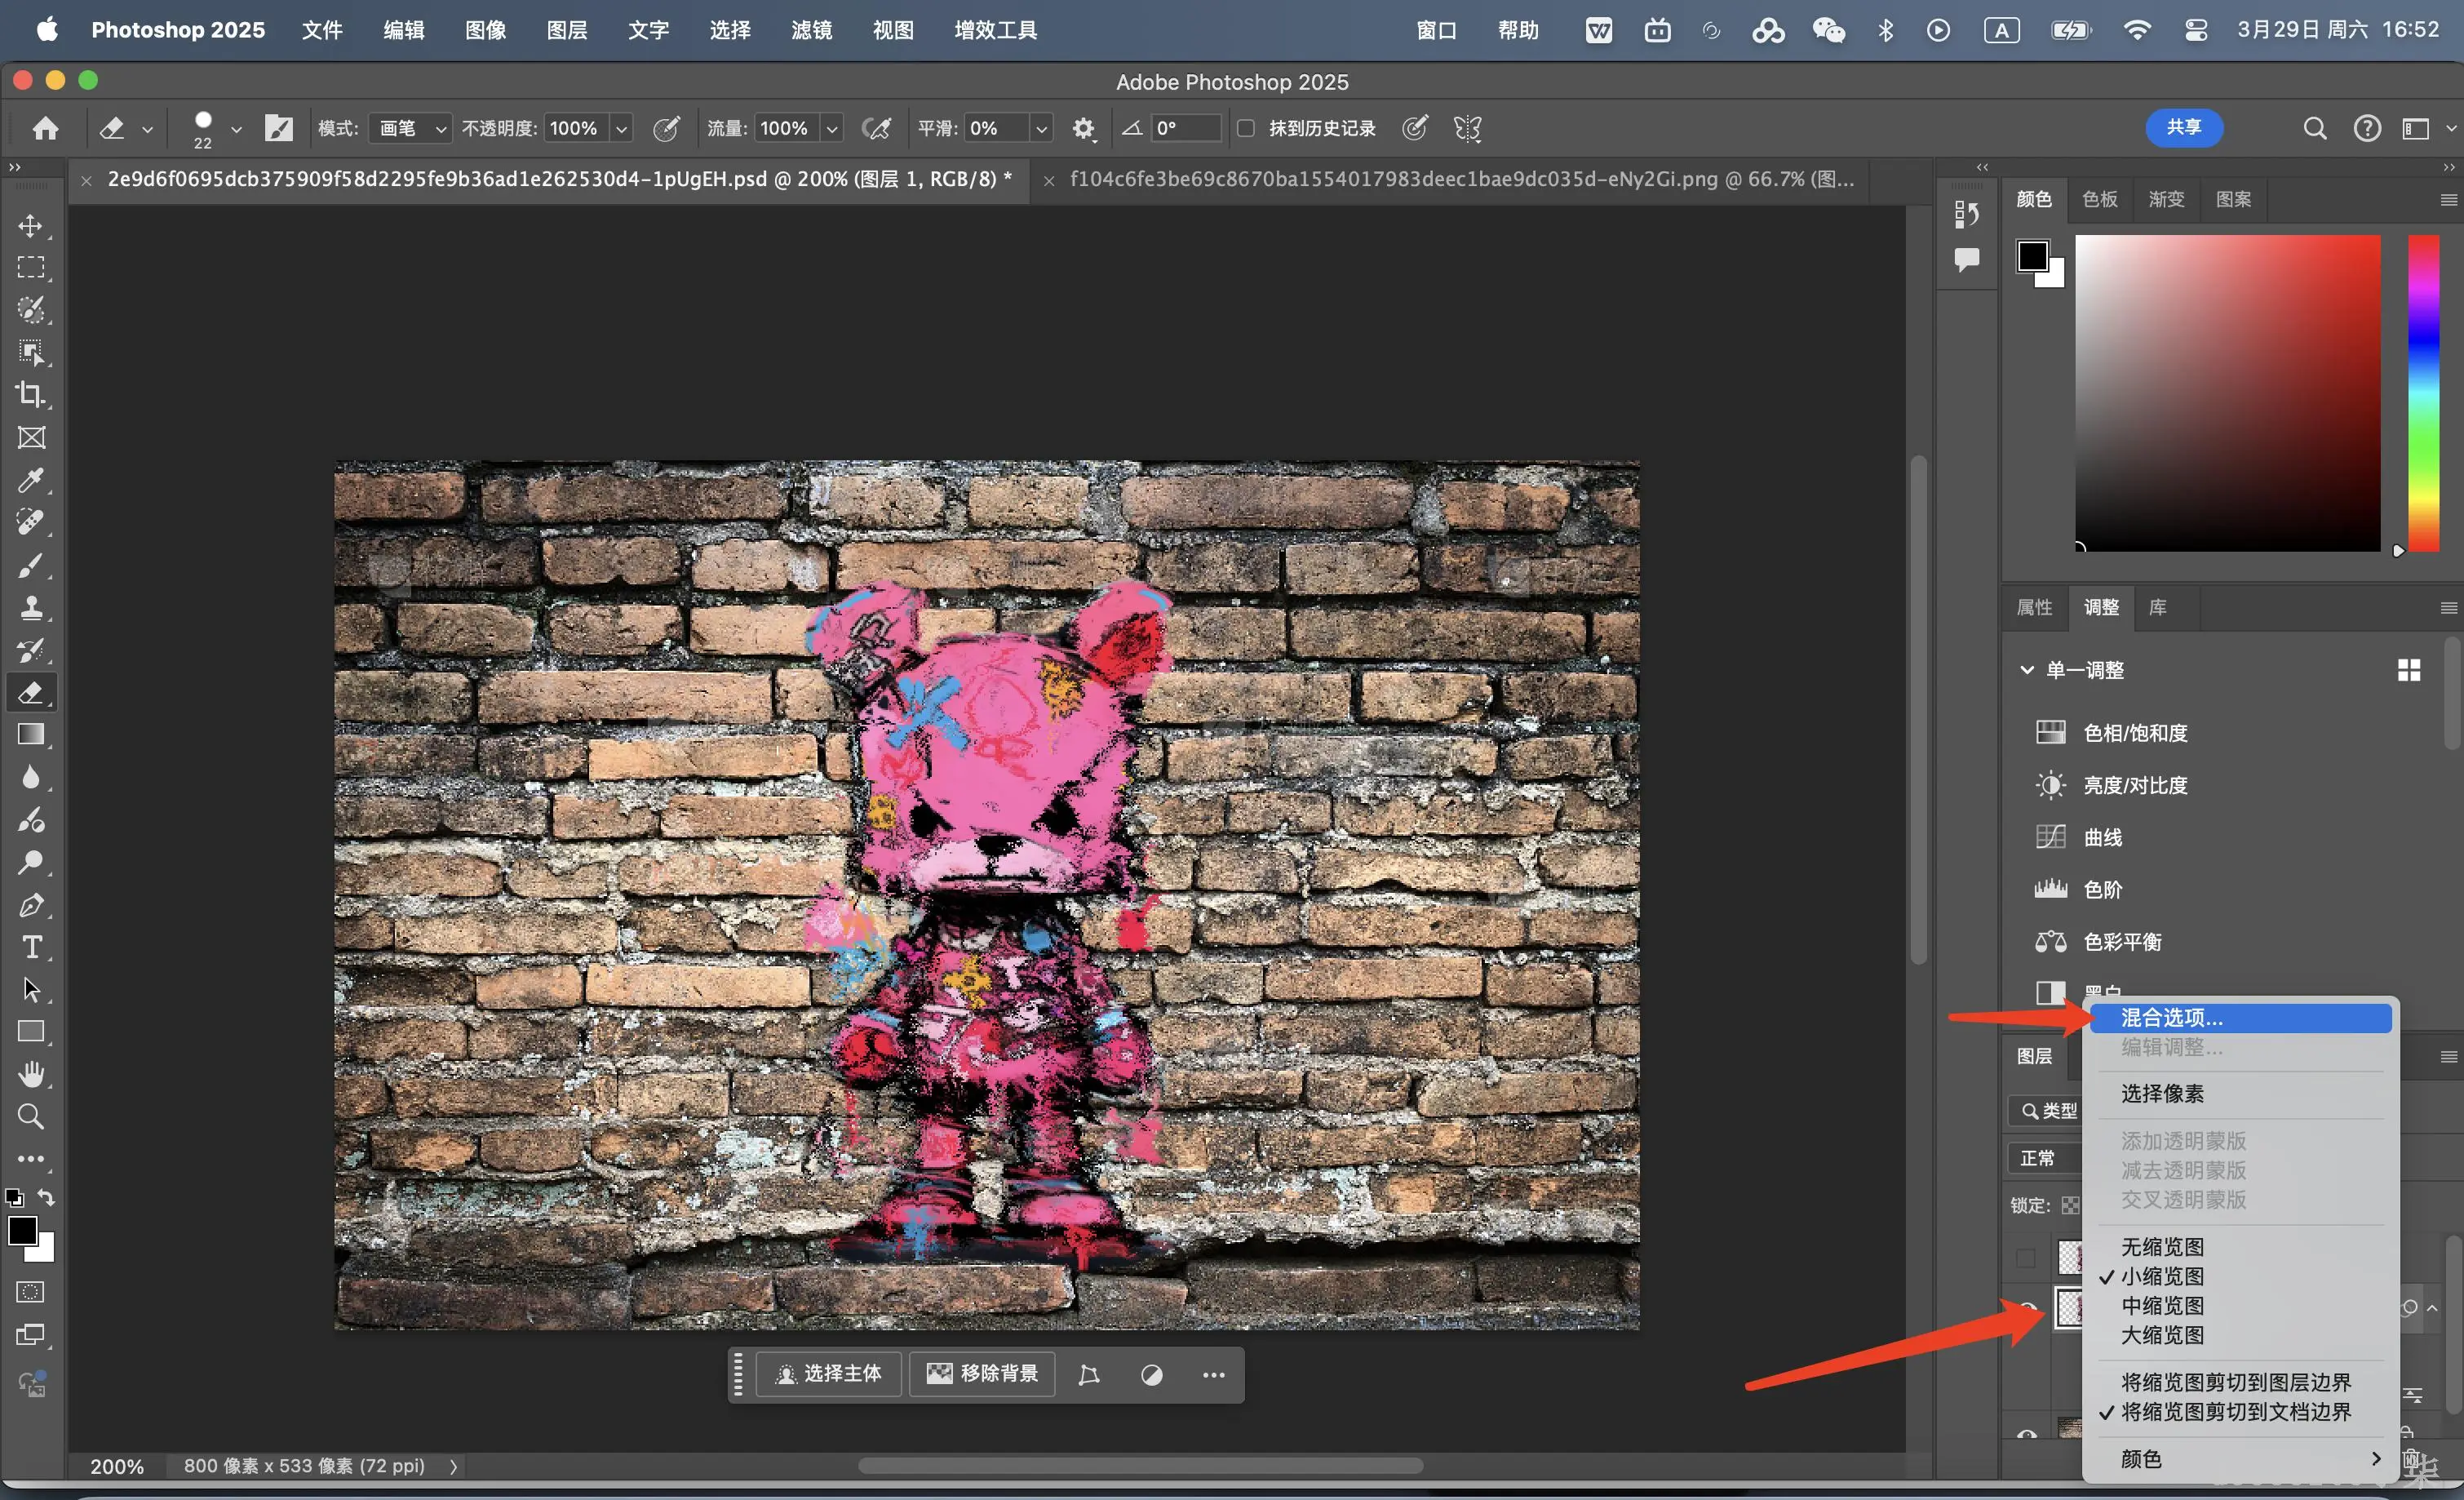This screenshot has width=2464, height=1500.
Task: Select the Move tool
Action: click(31, 226)
